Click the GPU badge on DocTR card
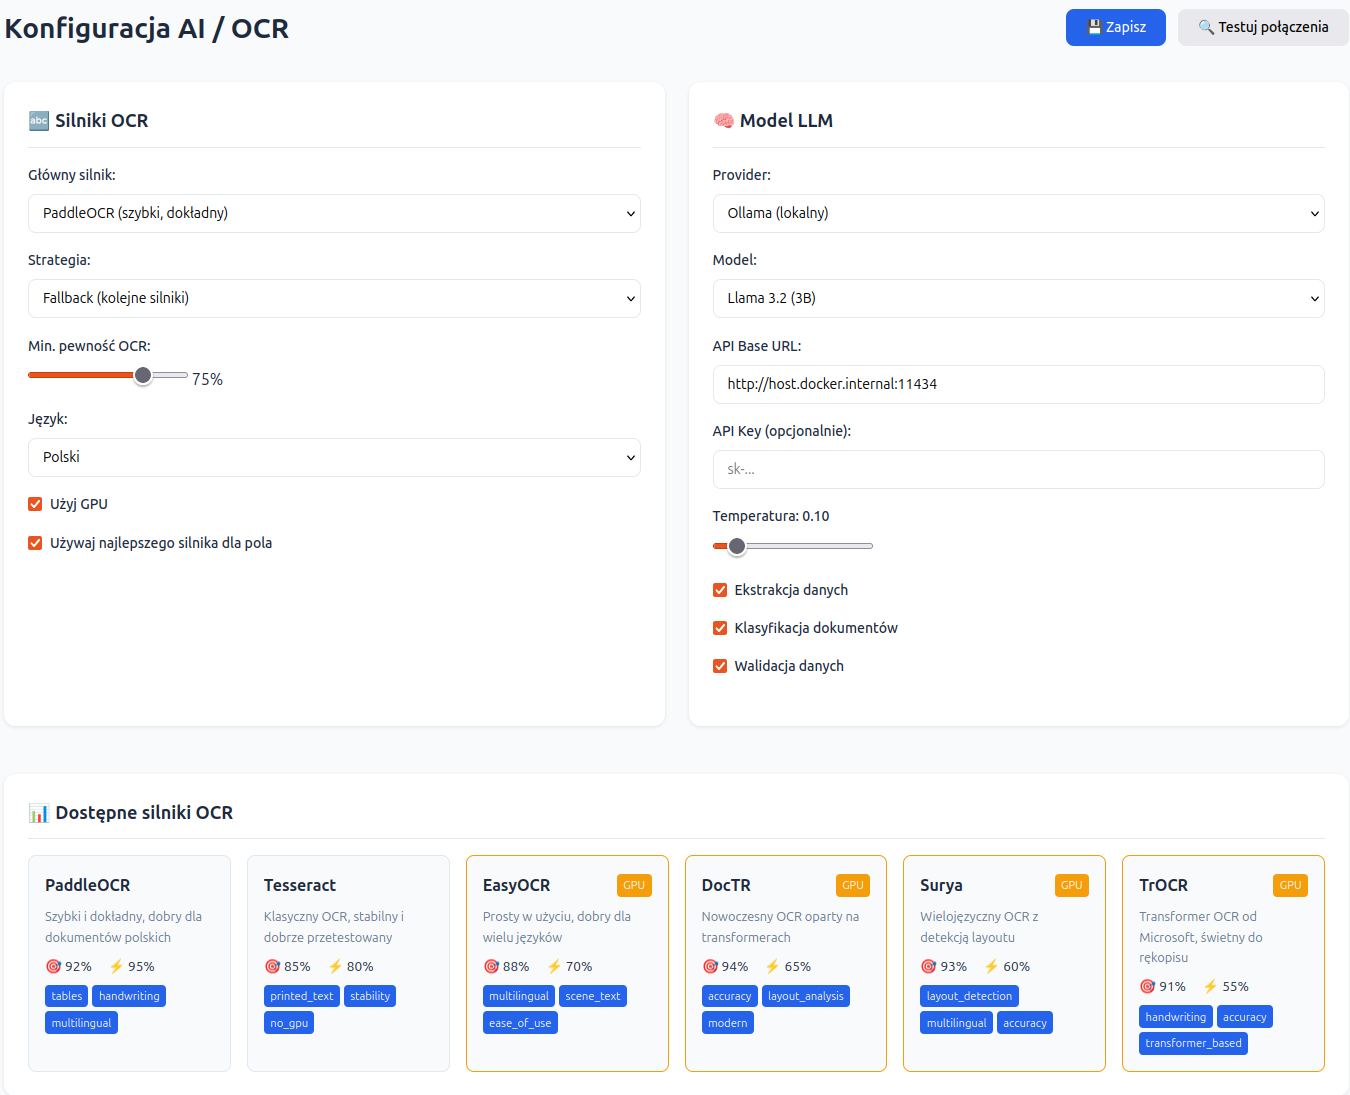The width and height of the screenshot is (1350, 1095). click(x=852, y=885)
